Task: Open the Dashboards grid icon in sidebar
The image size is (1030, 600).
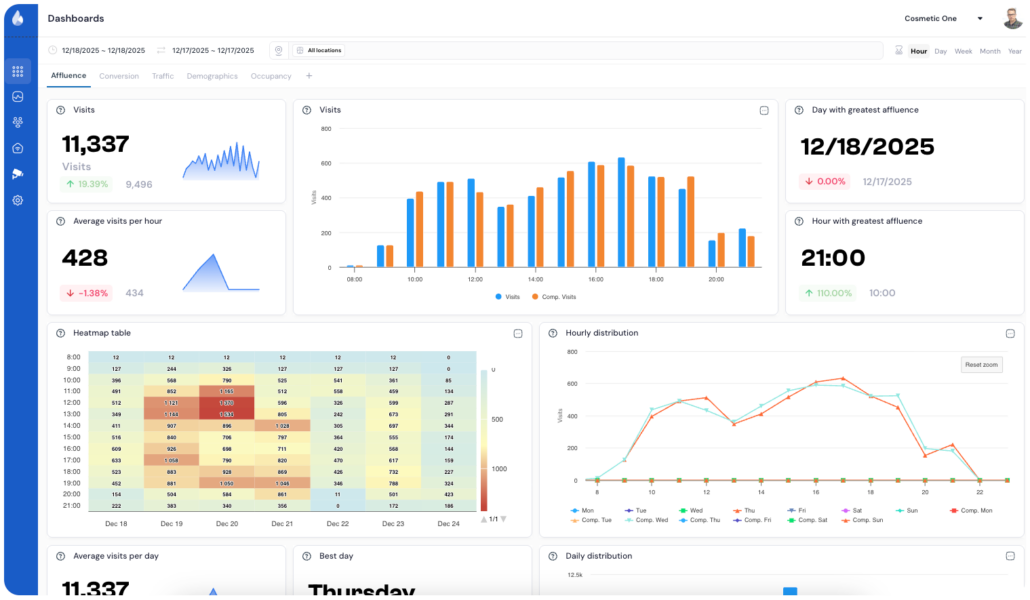Action: [x=17, y=72]
